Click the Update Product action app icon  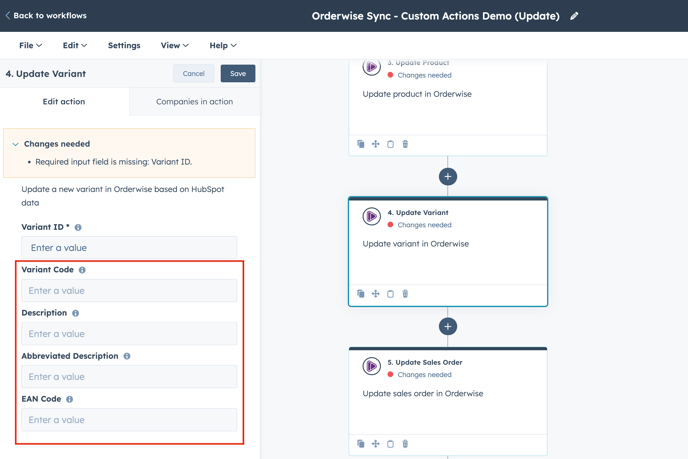click(372, 67)
